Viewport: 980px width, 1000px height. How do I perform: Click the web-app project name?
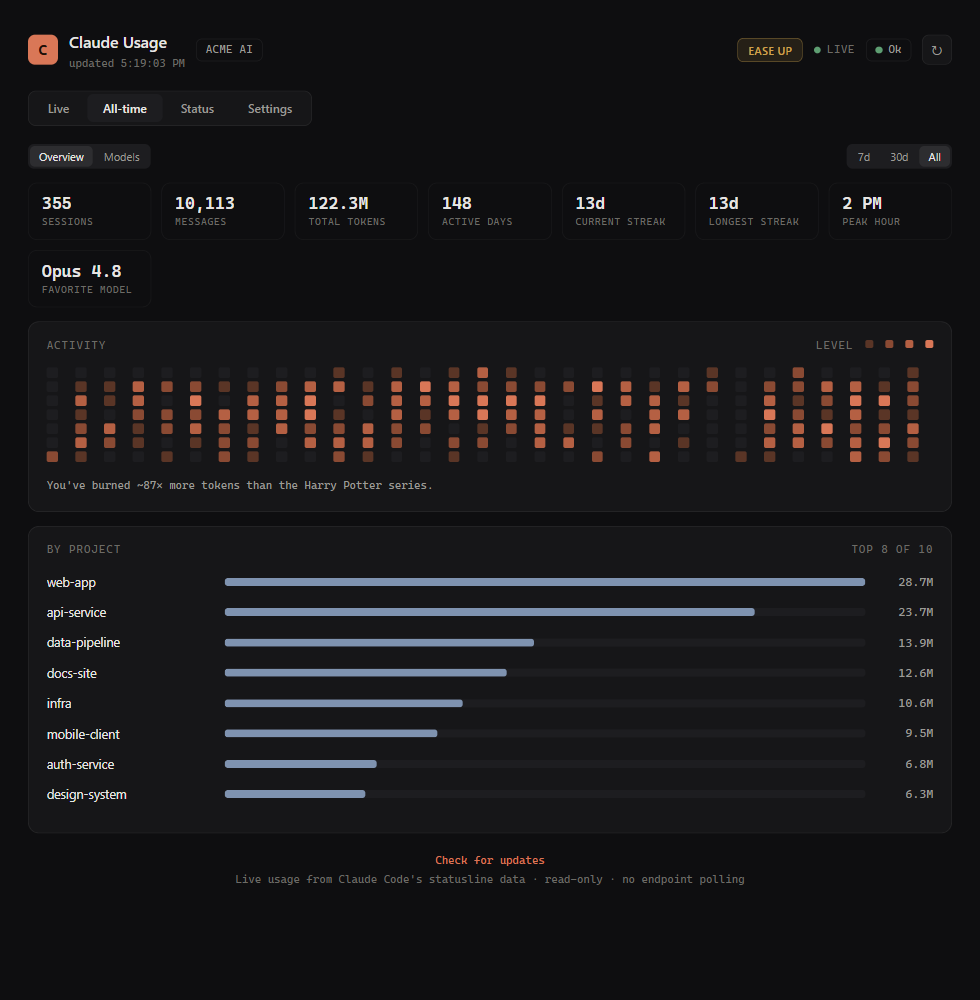(x=71, y=582)
